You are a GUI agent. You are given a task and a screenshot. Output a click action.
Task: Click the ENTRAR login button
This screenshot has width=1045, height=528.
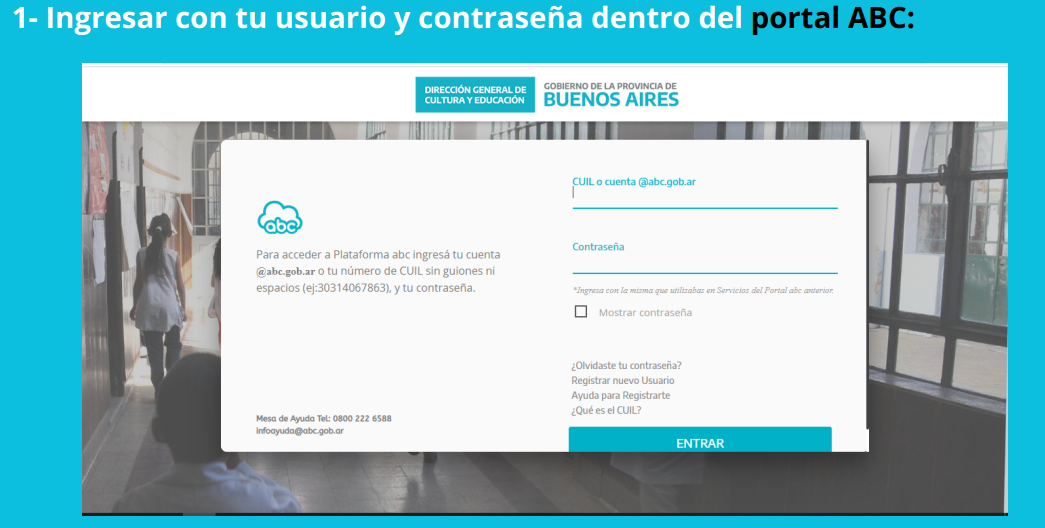tap(700, 440)
